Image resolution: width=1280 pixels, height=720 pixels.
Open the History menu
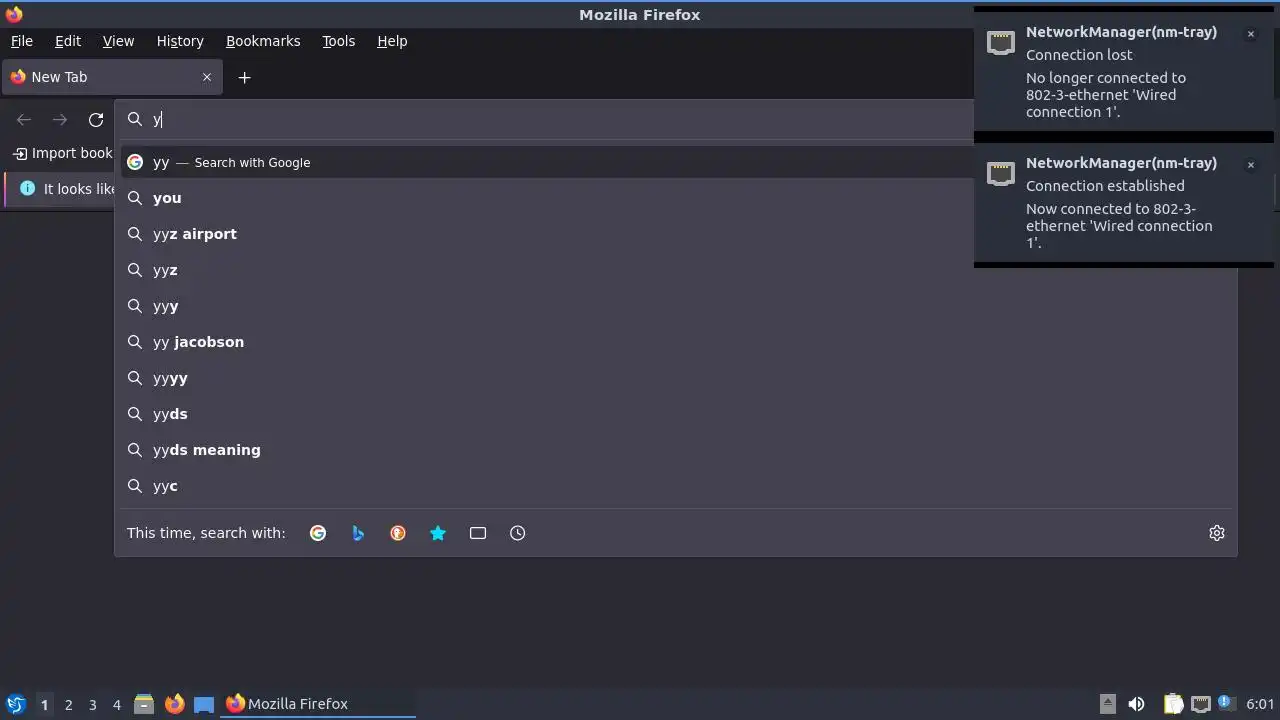coord(180,41)
